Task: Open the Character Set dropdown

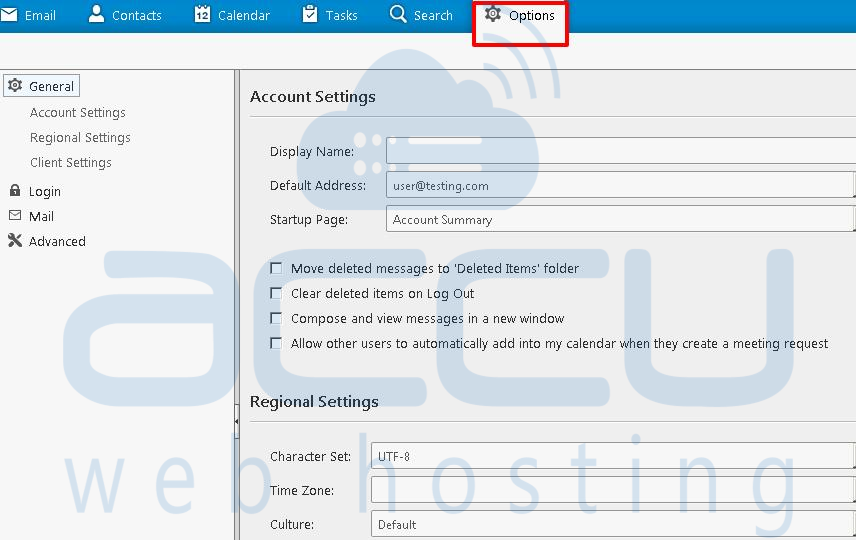Action: pyautogui.click(x=613, y=456)
